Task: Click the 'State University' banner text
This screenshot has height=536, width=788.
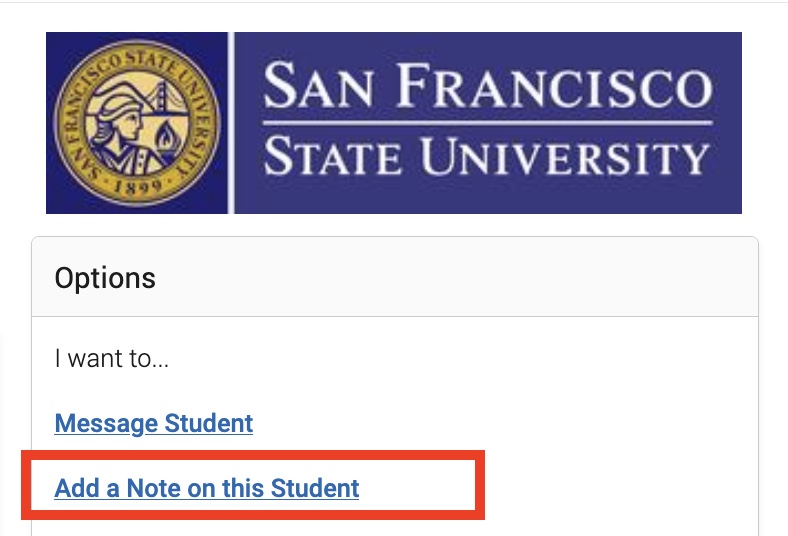Action: [x=486, y=156]
